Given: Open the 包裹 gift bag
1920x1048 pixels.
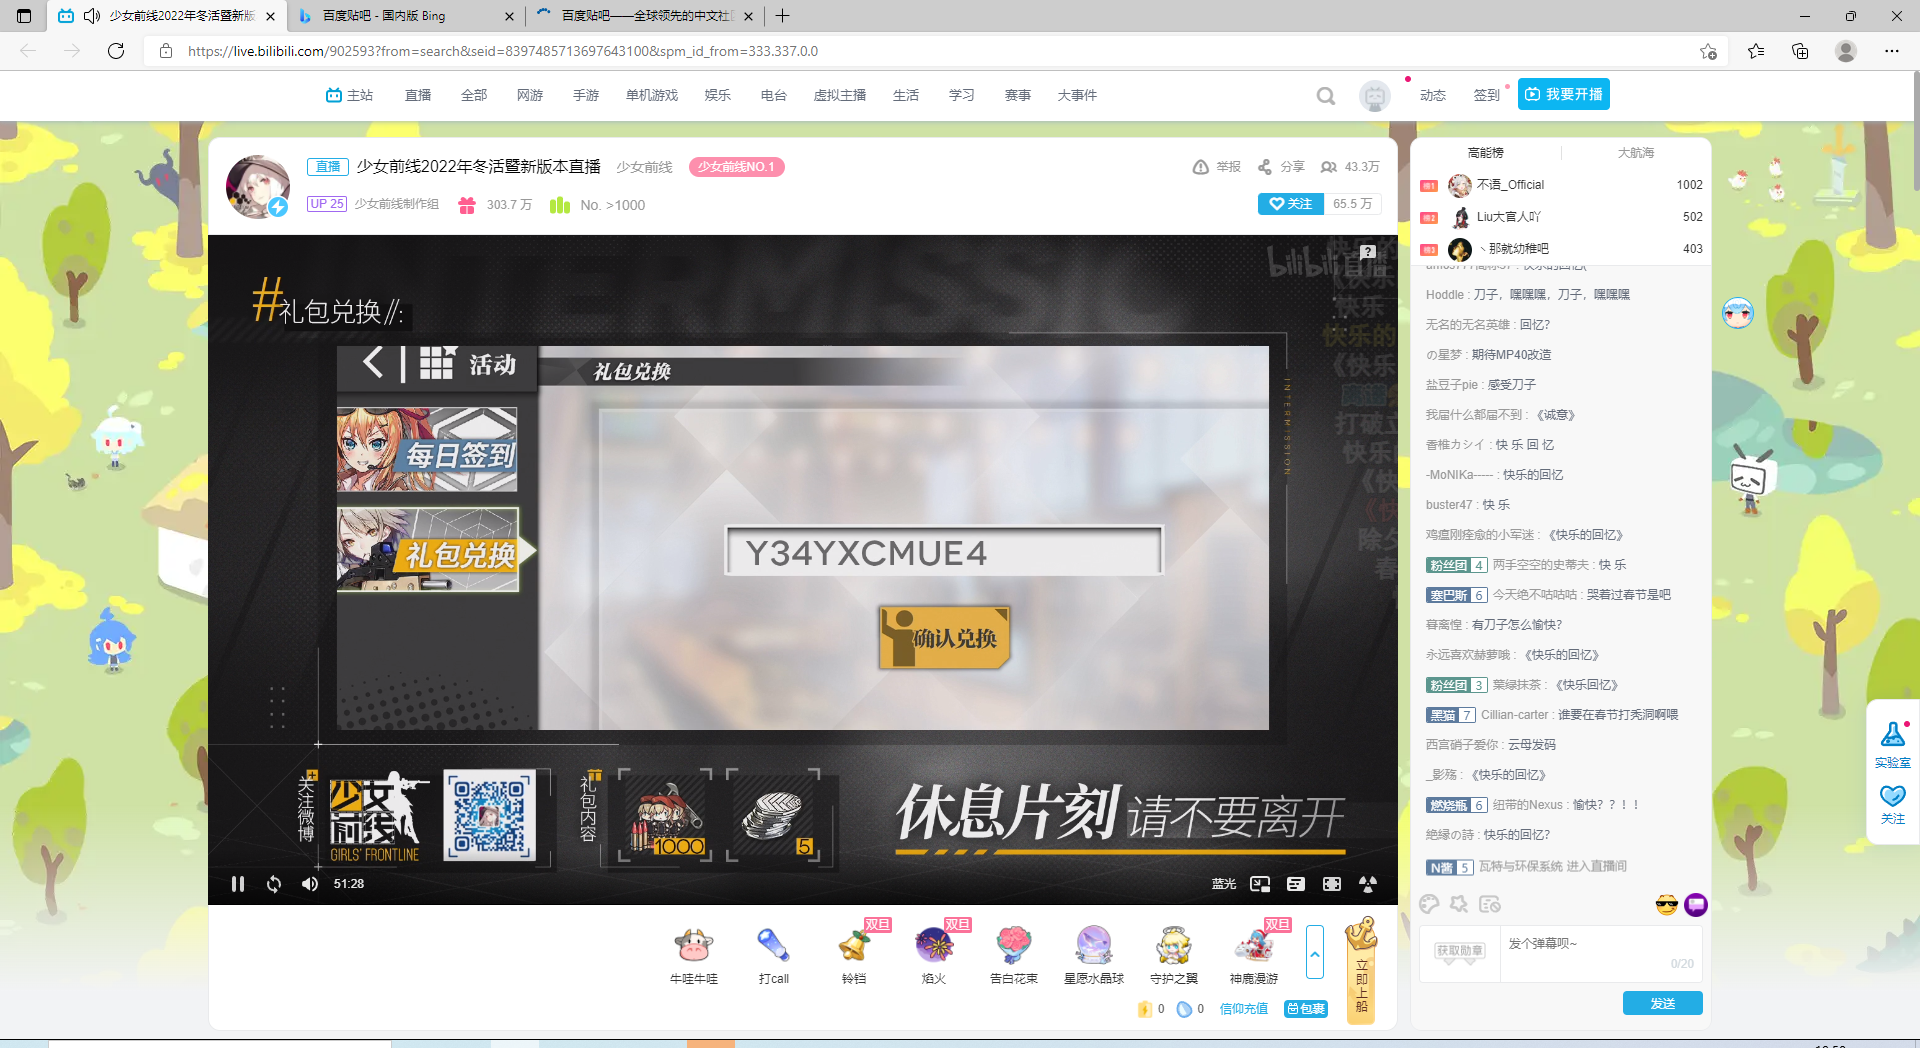Looking at the screenshot, I should [x=1306, y=1009].
